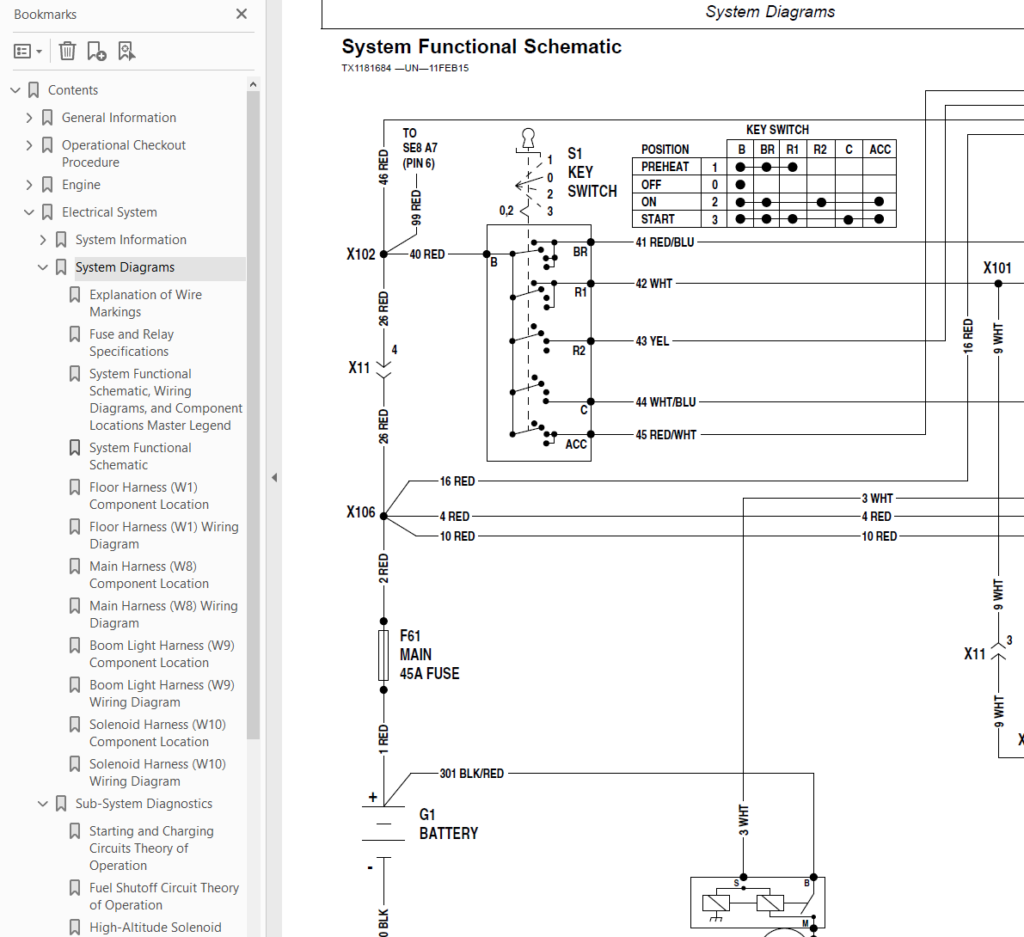Open Solenoid Harness (W10) Wiring Diagram
The width and height of the screenshot is (1024, 937).
click(157, 772)
